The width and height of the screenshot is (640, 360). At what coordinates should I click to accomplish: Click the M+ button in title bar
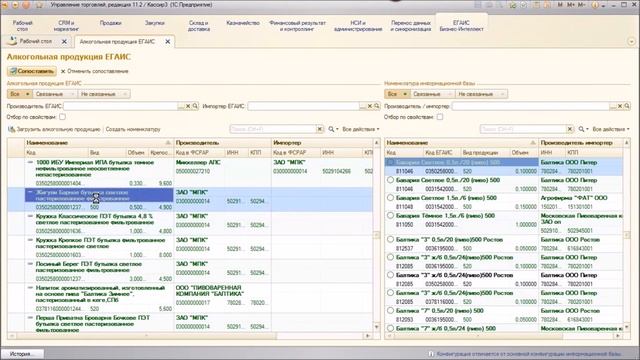click(571, 5)
